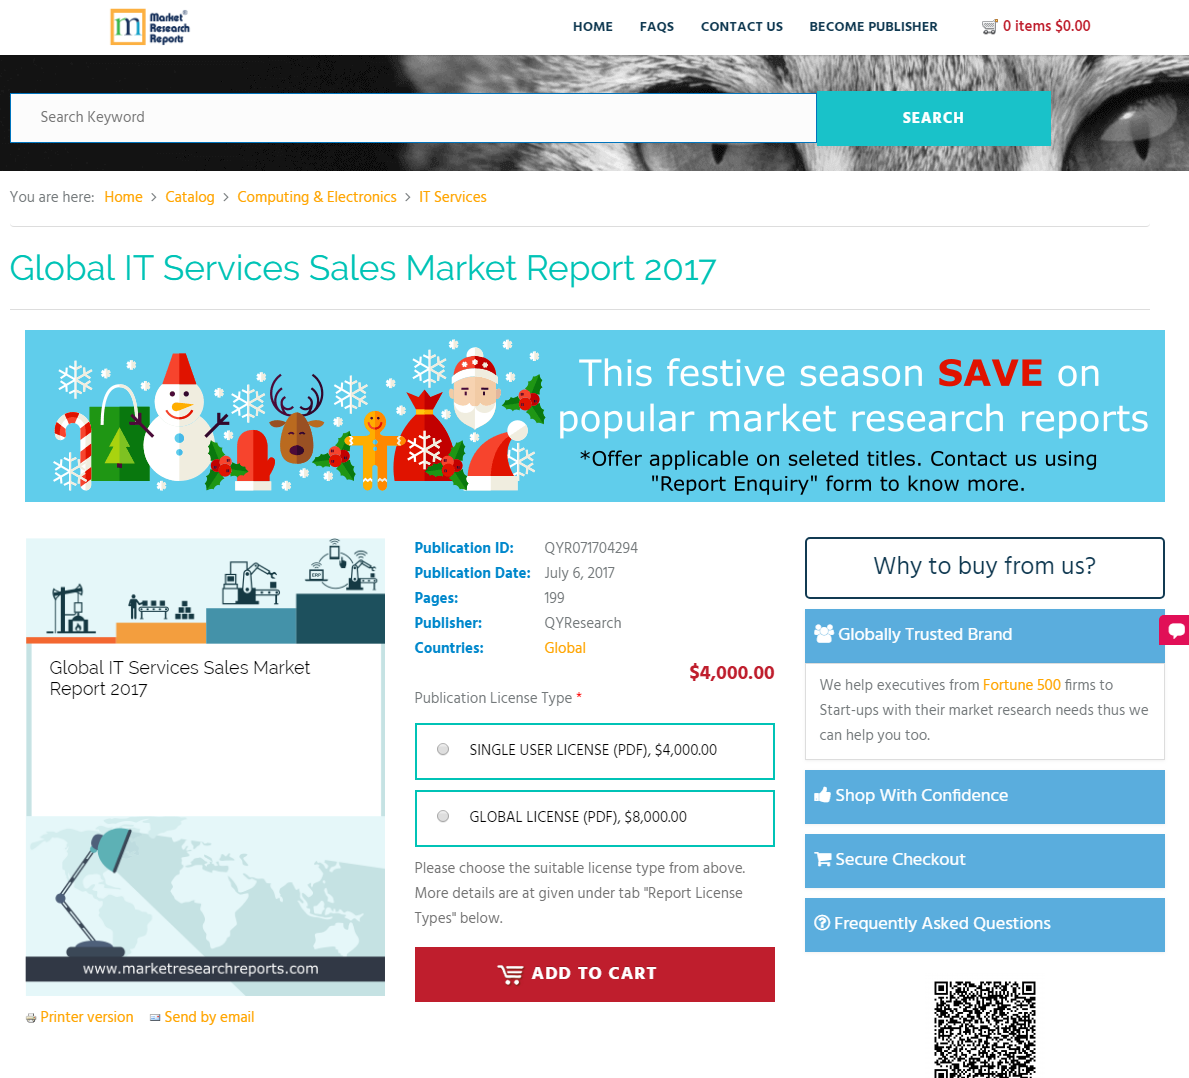Screen dimensions: 1189x1078
Task: Click the July 6, 2017 publication date
Action: click(579, 573)
